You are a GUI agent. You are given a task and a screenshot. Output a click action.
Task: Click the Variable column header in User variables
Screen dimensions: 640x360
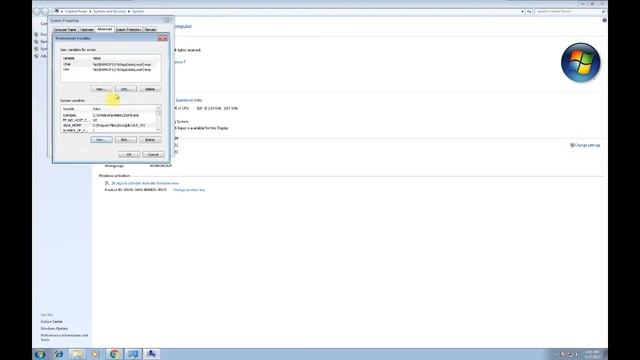pos(76,58)
